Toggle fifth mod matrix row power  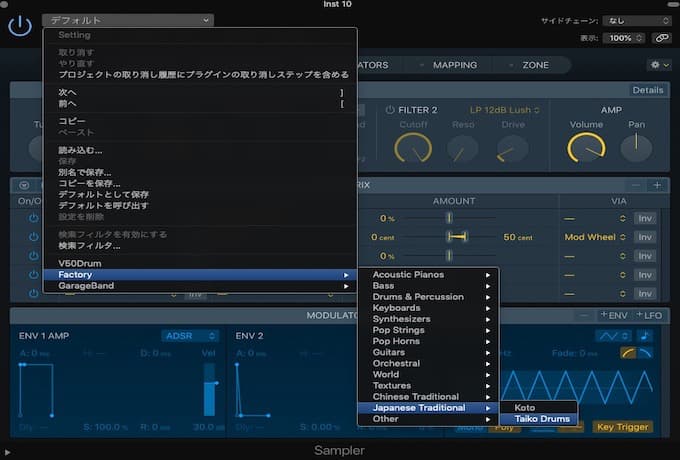tap(33, 294)
